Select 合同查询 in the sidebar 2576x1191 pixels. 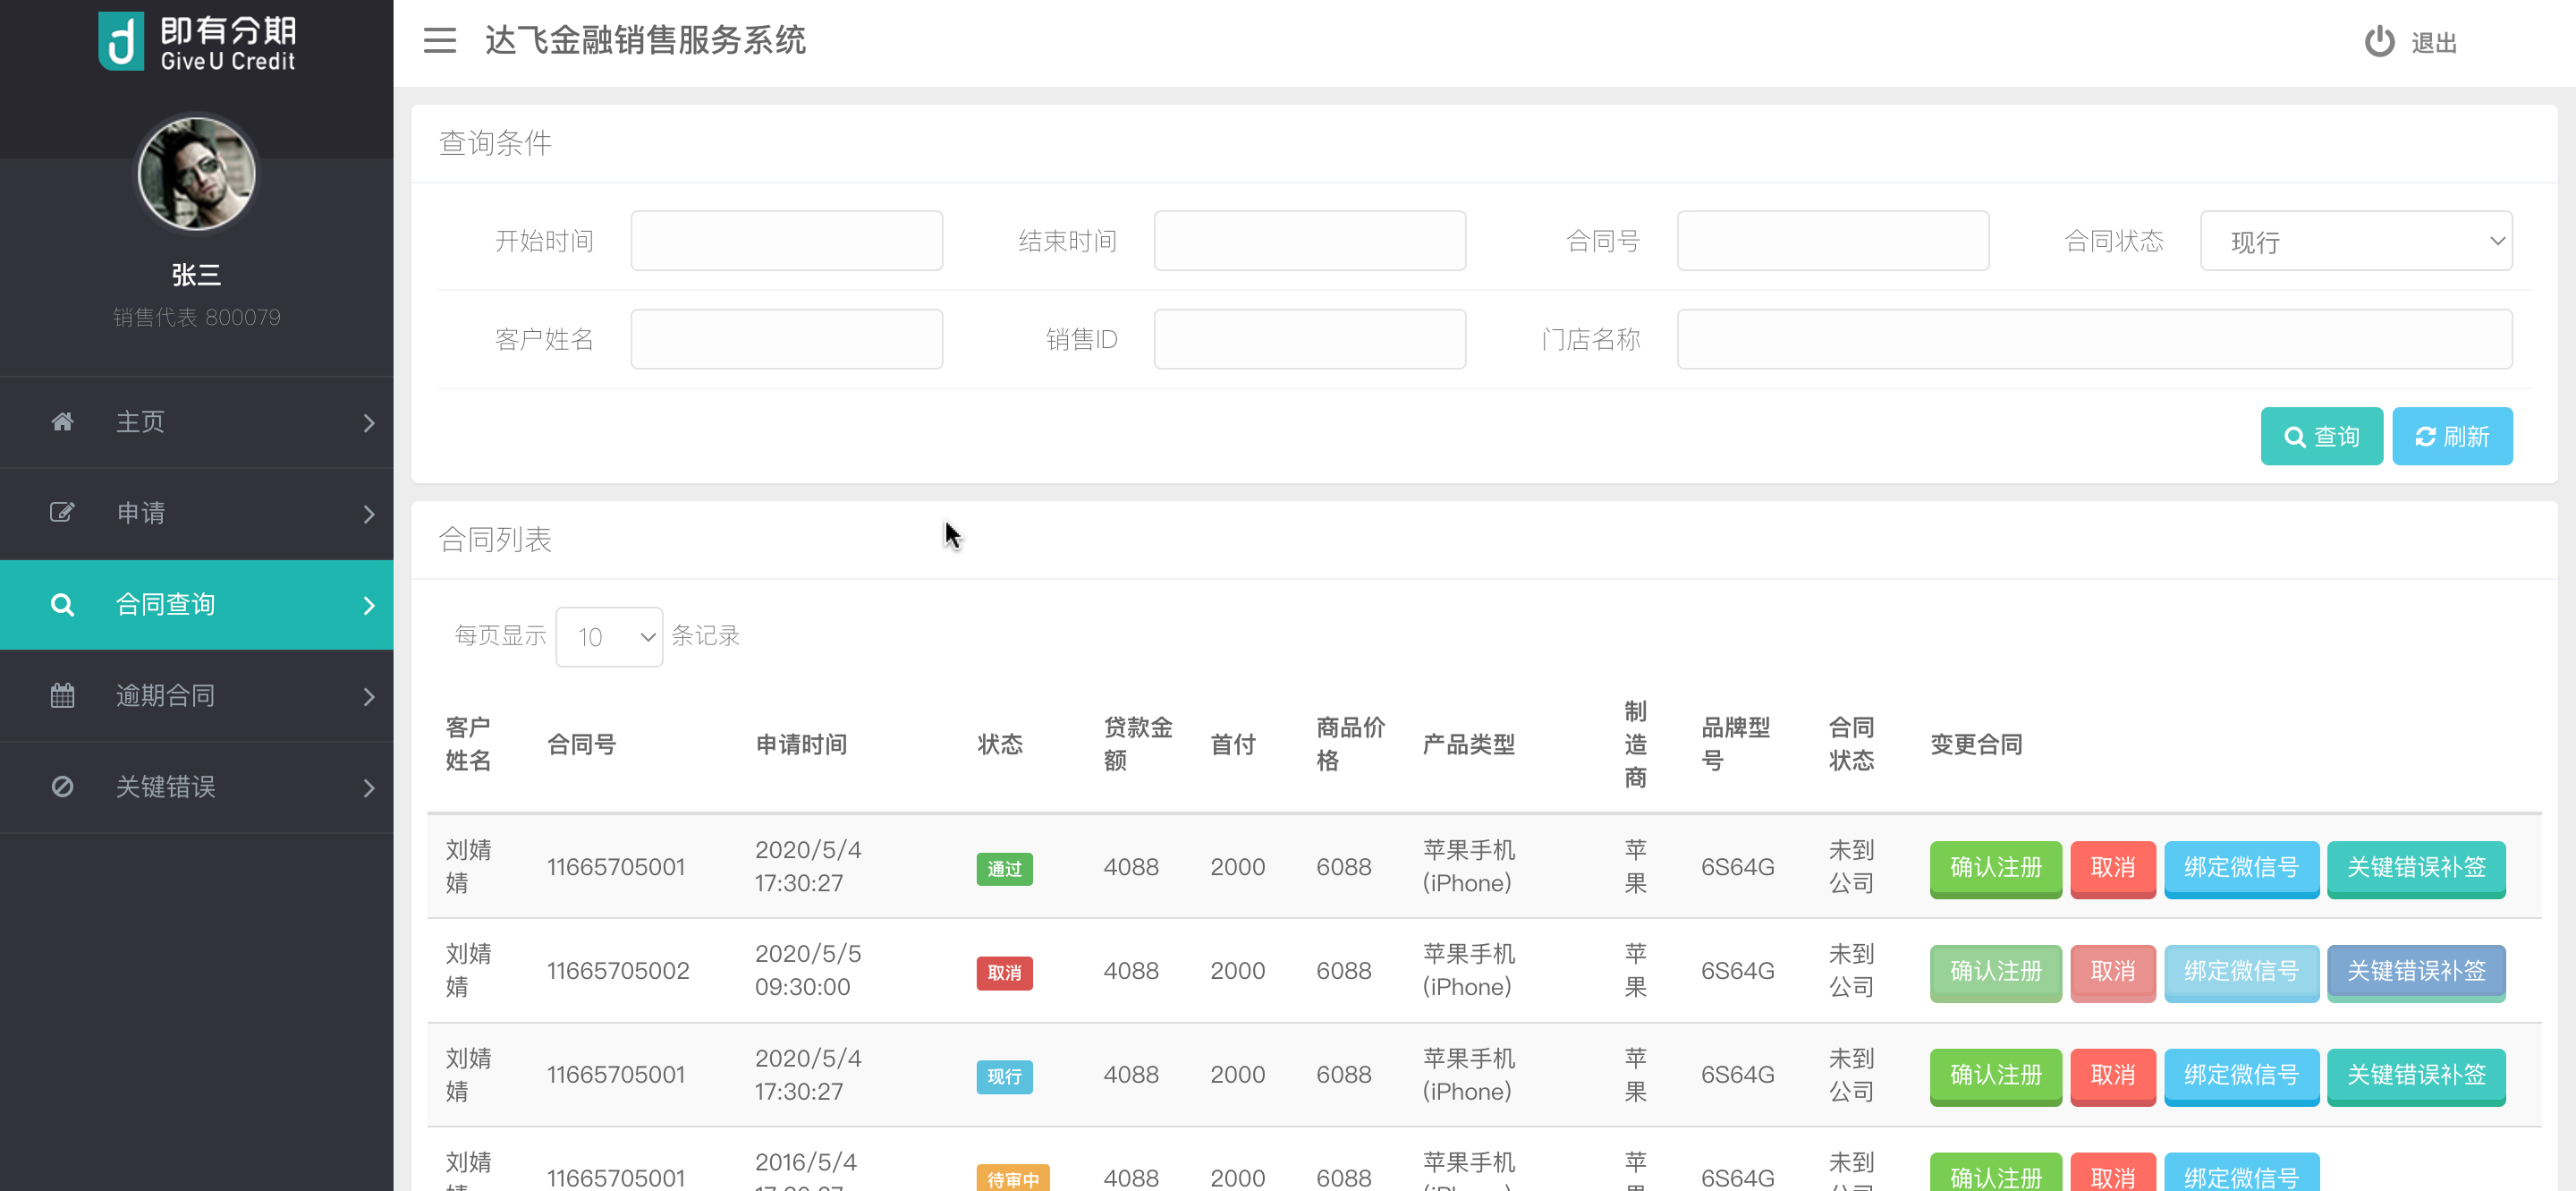(196, 605)
